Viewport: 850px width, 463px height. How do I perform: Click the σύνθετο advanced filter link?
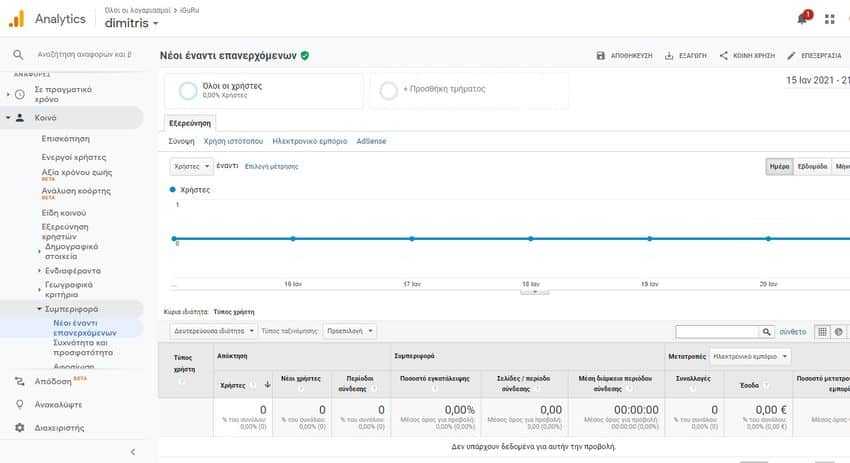point(793,332)
